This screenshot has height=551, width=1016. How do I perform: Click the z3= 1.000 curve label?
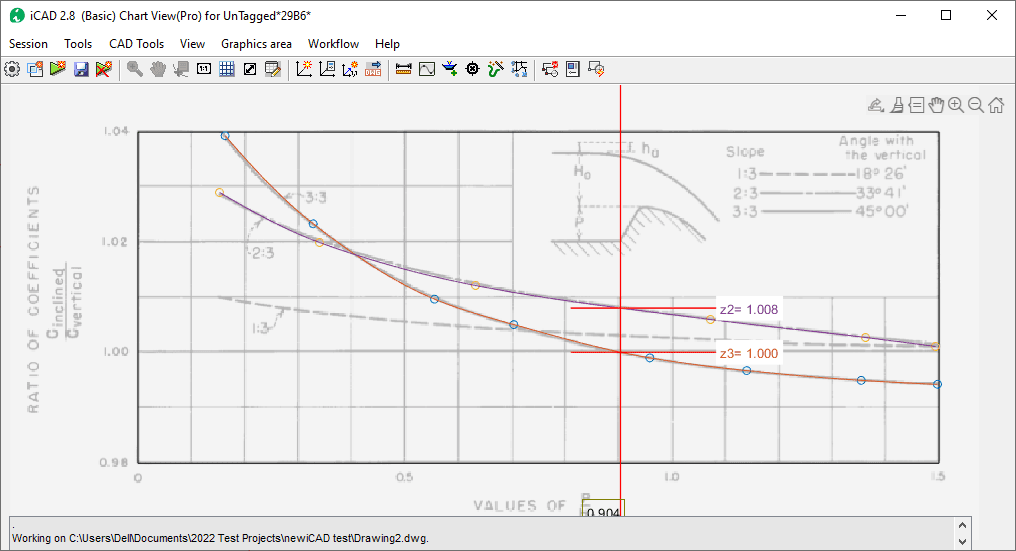coord(748,353)
